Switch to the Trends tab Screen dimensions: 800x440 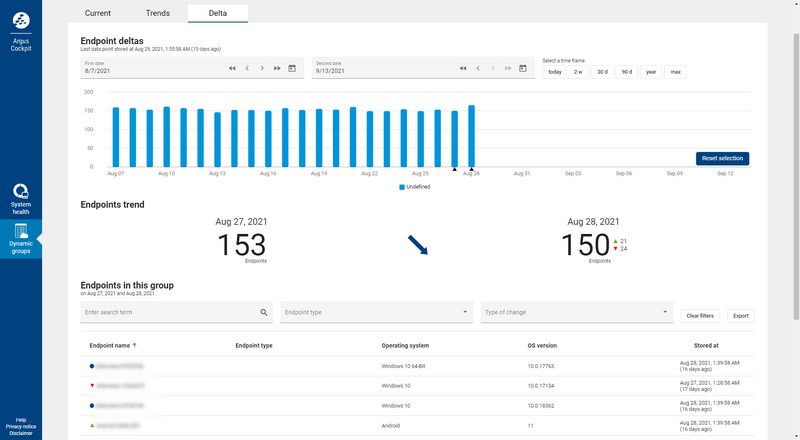point(157,13)
